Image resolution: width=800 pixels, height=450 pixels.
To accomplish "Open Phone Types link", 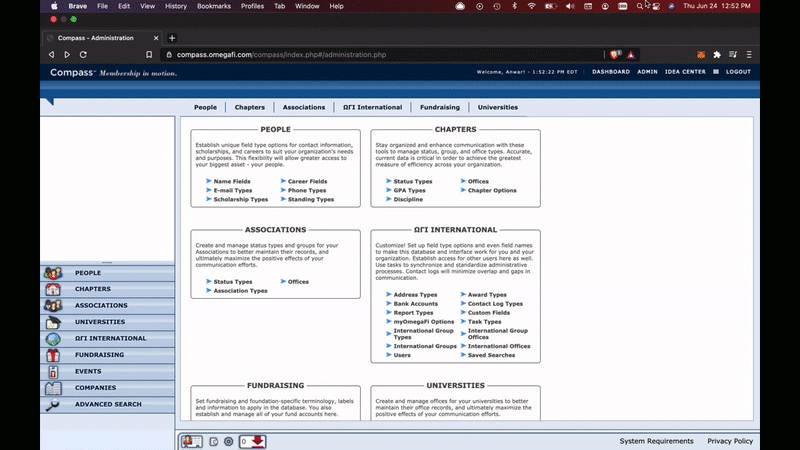I will pos(307,191).
